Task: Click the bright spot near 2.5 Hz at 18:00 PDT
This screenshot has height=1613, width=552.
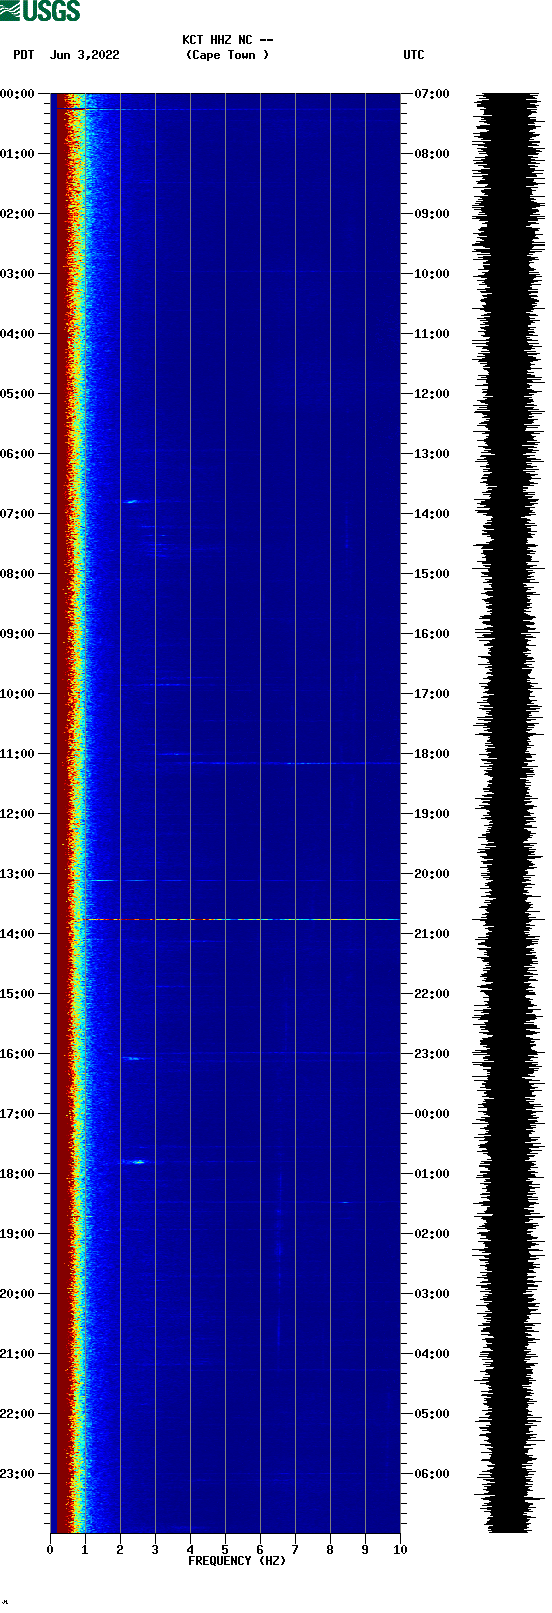Action: click(134, 1162)
